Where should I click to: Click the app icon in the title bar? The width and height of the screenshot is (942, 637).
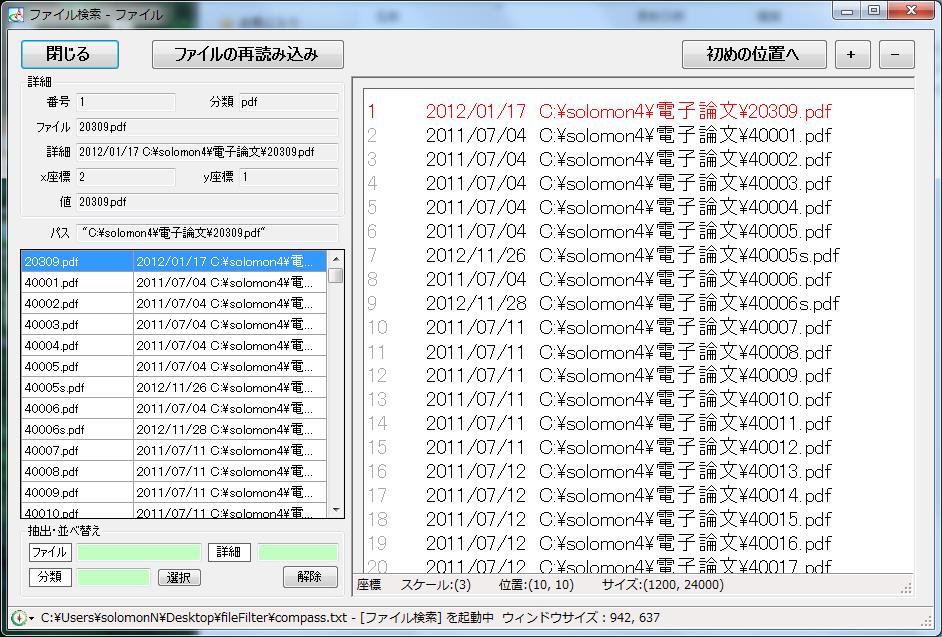(13, 12)
